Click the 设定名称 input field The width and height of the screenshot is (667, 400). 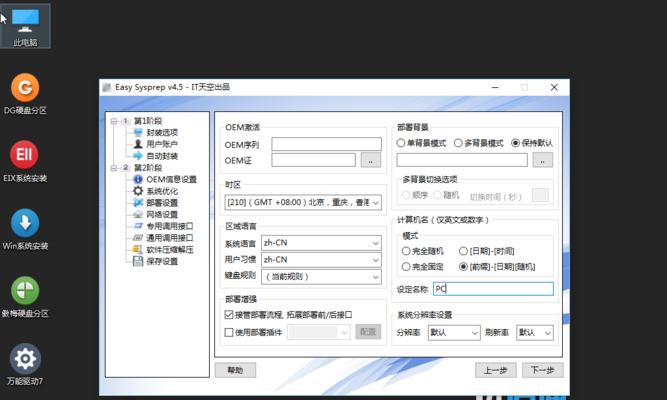(493, 289)
